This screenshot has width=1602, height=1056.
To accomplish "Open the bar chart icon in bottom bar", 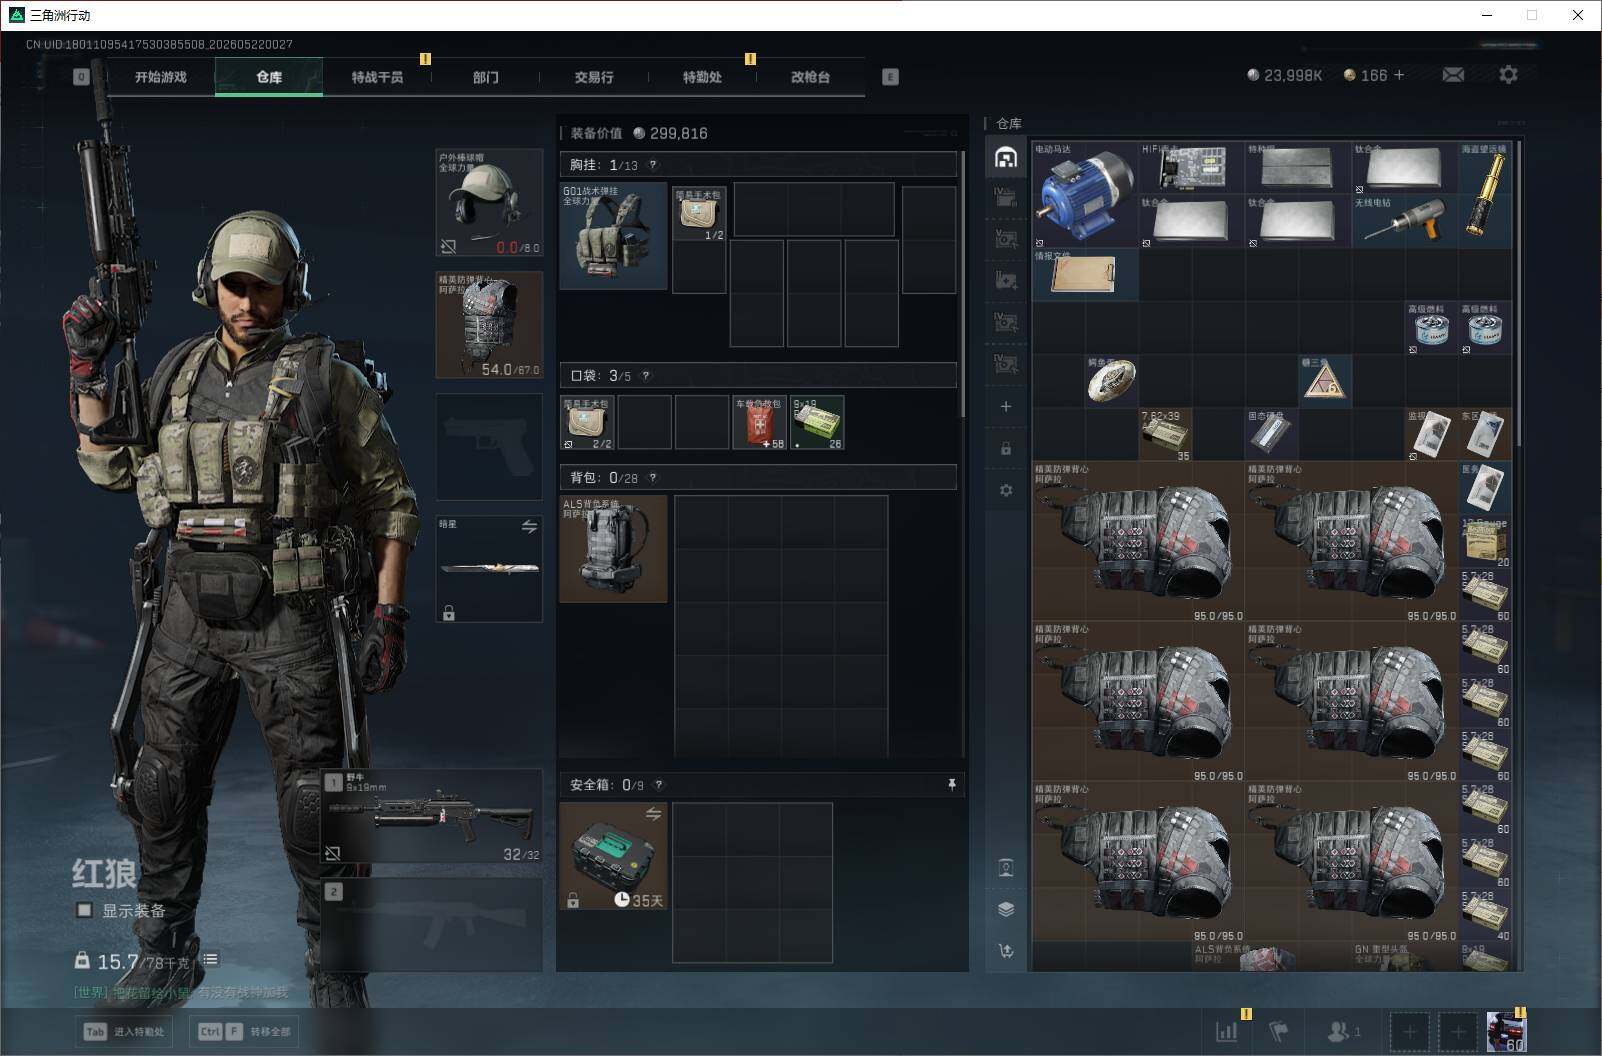I will point(1227,1031).
